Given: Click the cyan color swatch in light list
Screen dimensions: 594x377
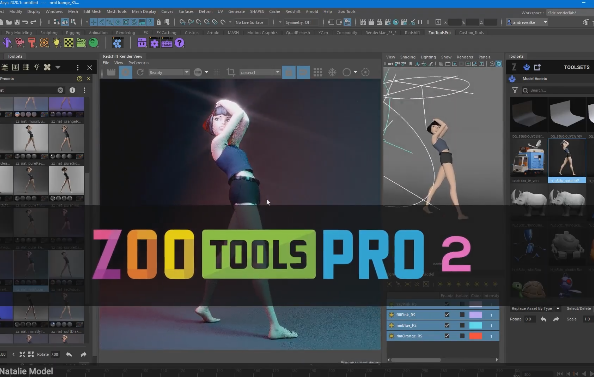Looking at the screenshot, I should click(x=475, y=325).
